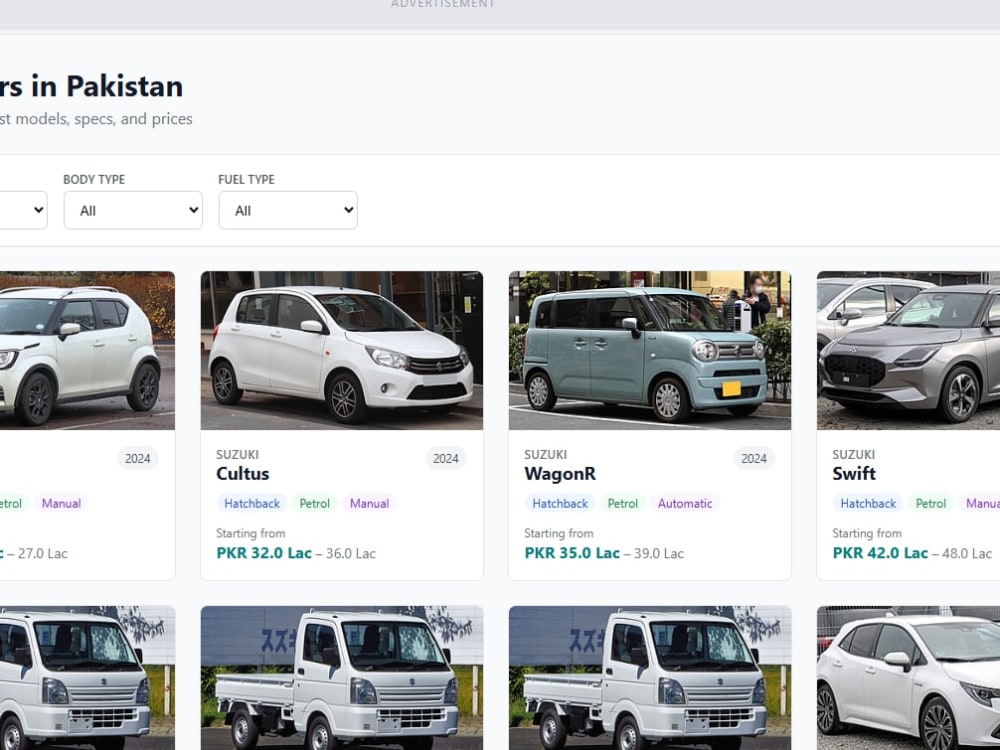This screenshot has width=1000, height=750.
Task: Open the partially visible dropdown left of Body Type
Action: click(23, 210)
